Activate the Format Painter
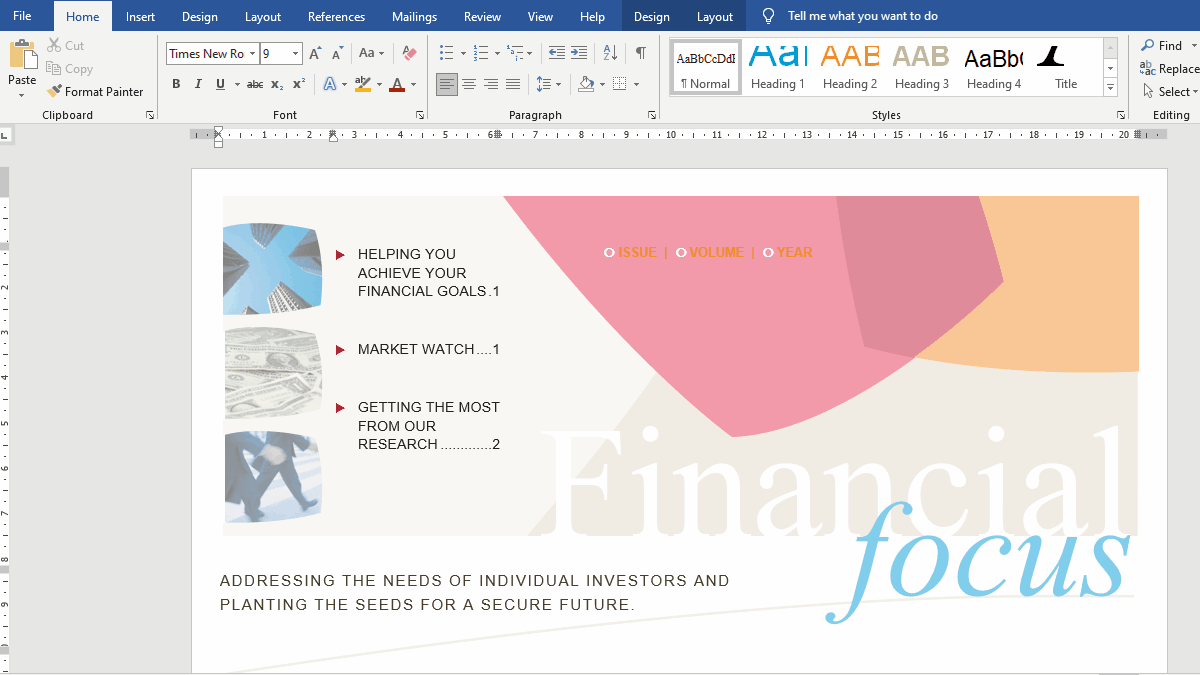This screenshot has width=1200, height=675. tap(95, 91)
